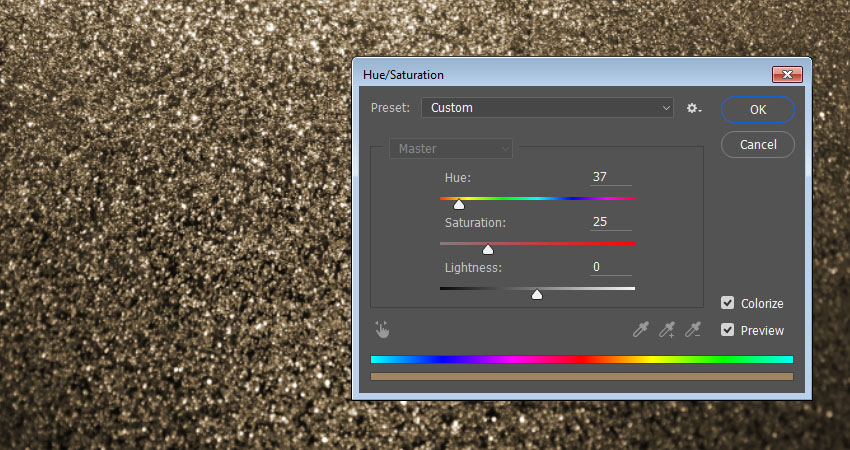This screenshot has height=450, width=850.
Task: Click the brown output color bar
Action: [x=581, y=376]
